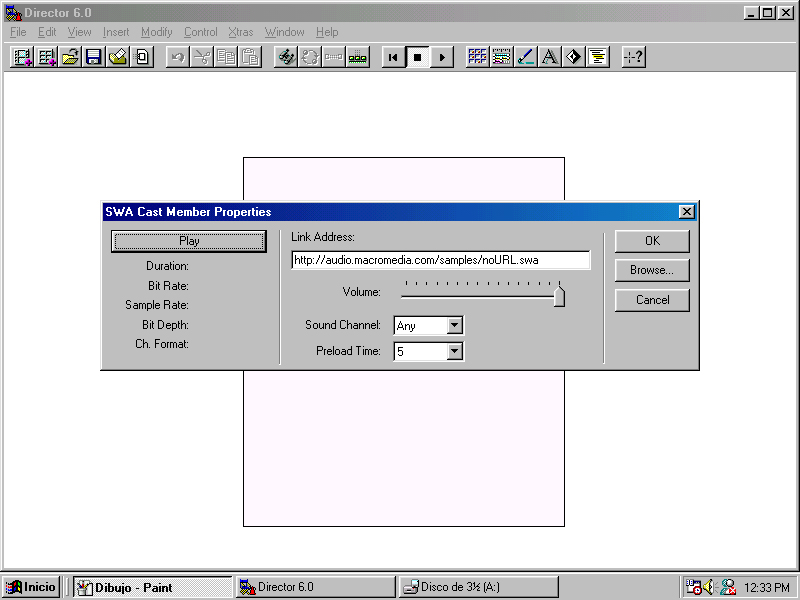Click the Help pointer question mark icon
Screen dimensions: 800x600
tap(634, 57)
